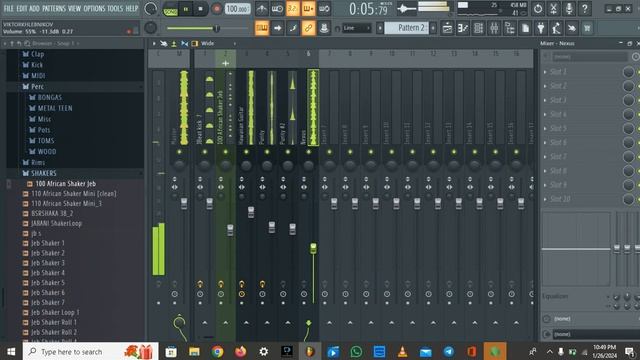The height and width of the screenshot is (360, 640).
Task: Expand the Slot 10 arrow
Action: pos(545,199)
